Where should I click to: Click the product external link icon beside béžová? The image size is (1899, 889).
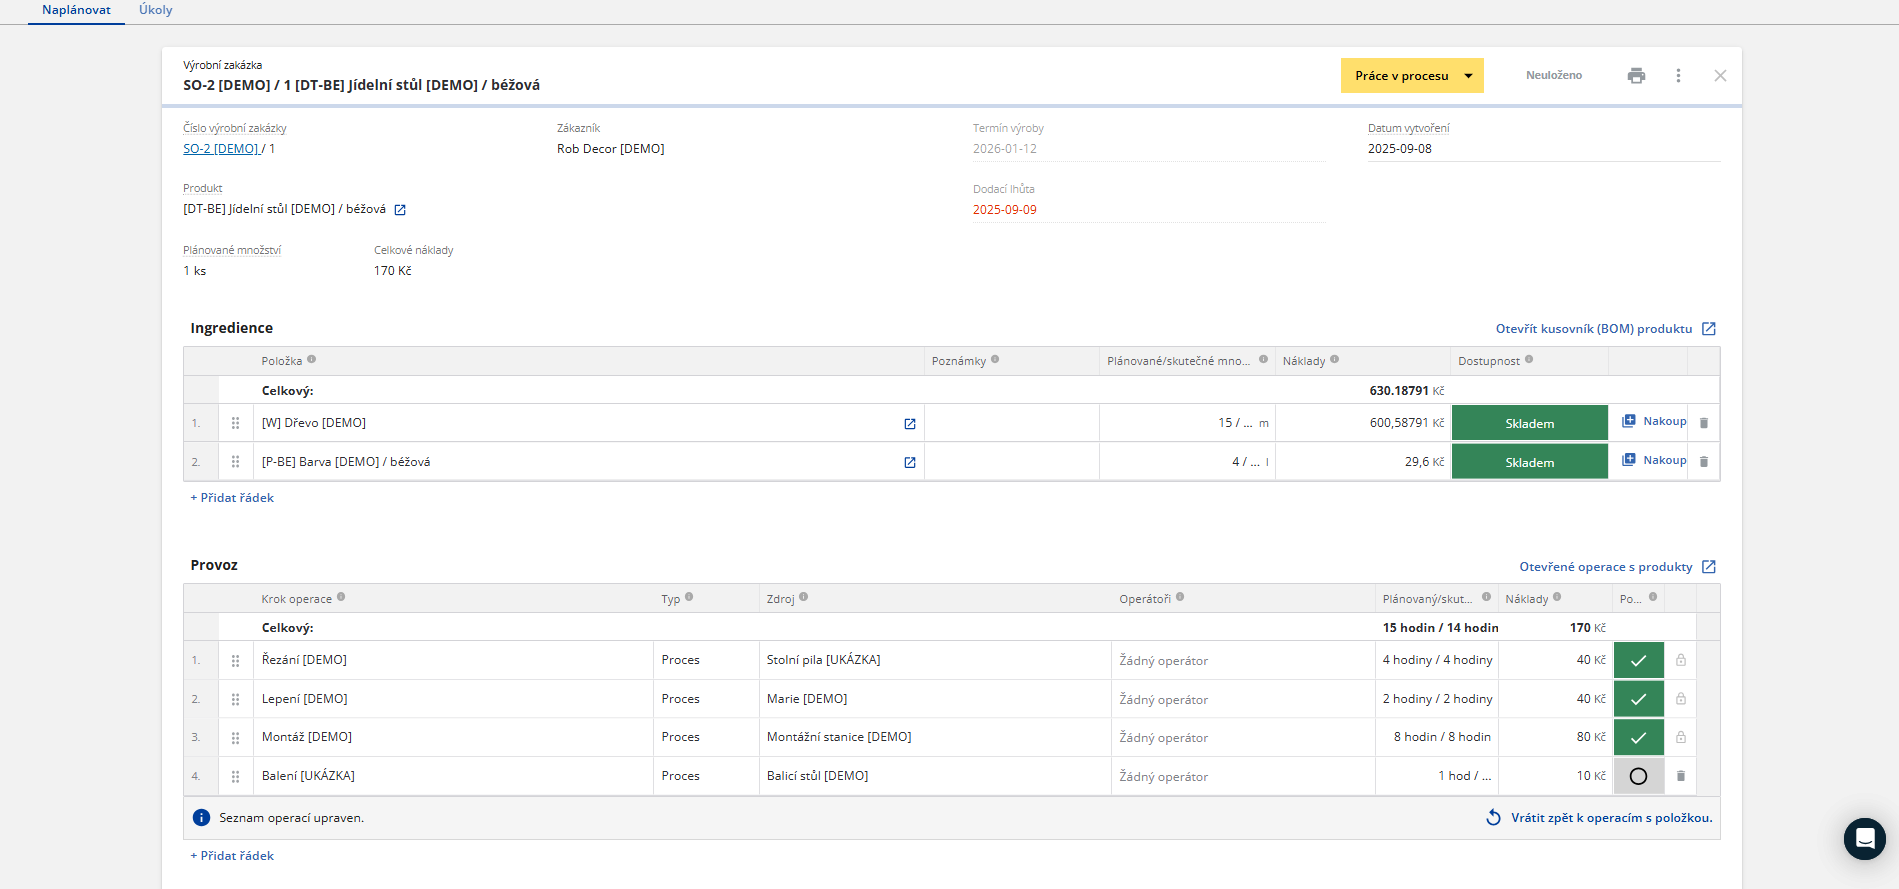[400, 210]
